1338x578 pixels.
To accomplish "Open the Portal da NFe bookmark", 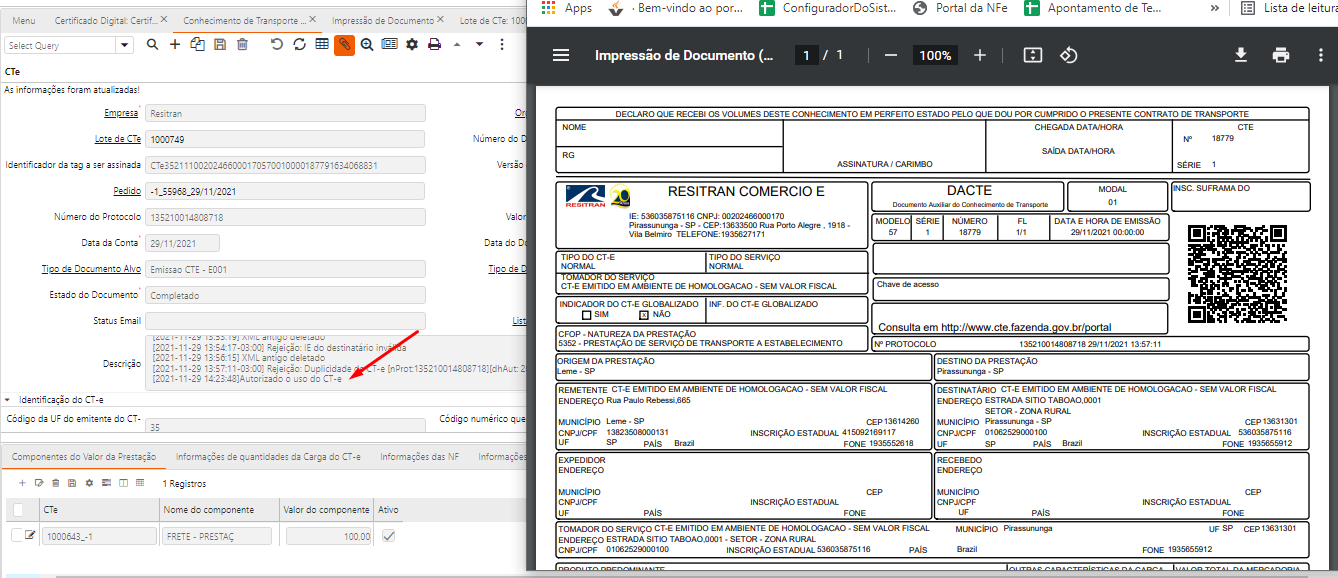I will click(x=961, y=8).
